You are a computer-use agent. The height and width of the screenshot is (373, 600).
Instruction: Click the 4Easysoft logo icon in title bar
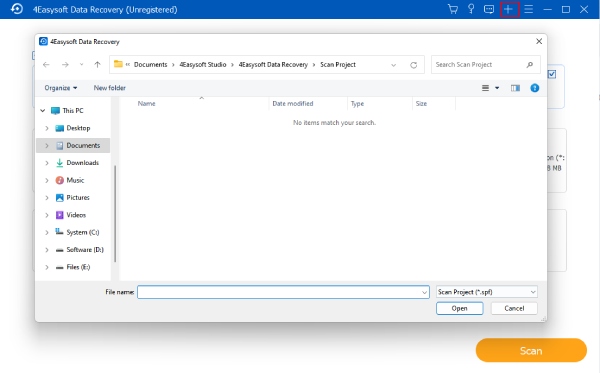coord(16,9)
